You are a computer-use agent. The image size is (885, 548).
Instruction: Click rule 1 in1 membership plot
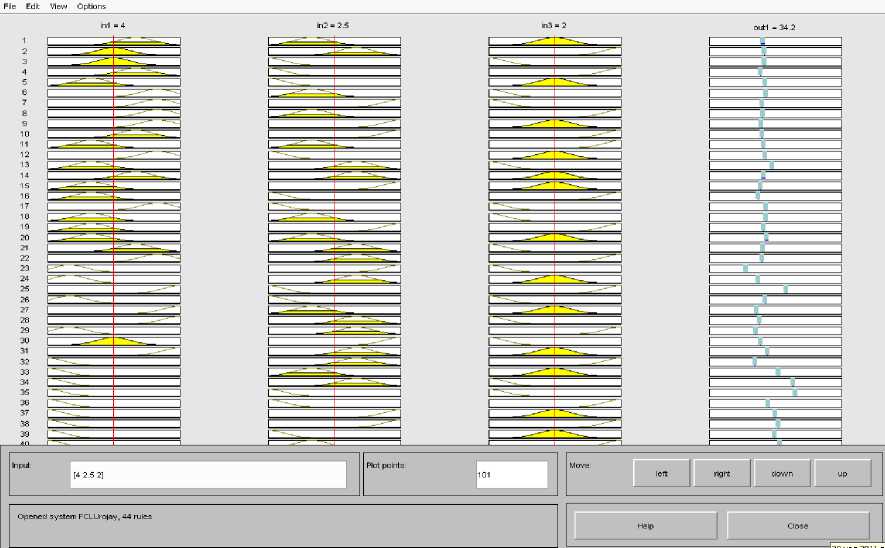pos(113,41)
